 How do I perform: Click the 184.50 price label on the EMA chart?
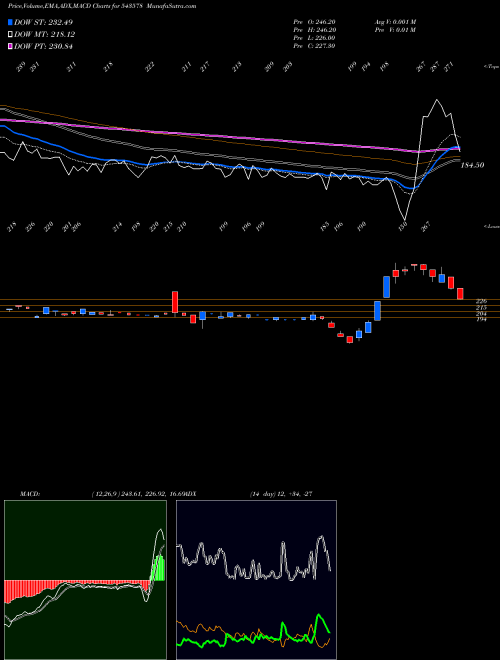[472, 165]
